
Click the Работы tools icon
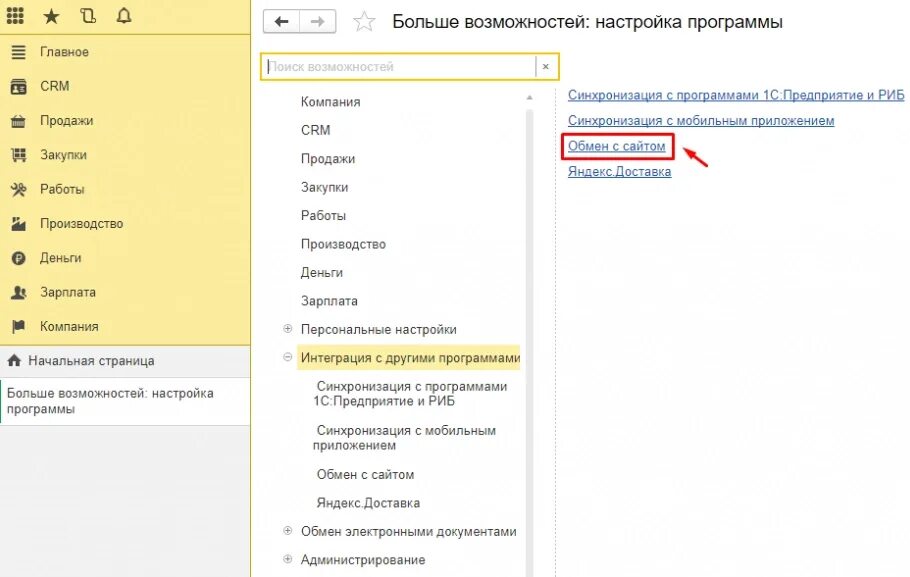tap(19, 189)
